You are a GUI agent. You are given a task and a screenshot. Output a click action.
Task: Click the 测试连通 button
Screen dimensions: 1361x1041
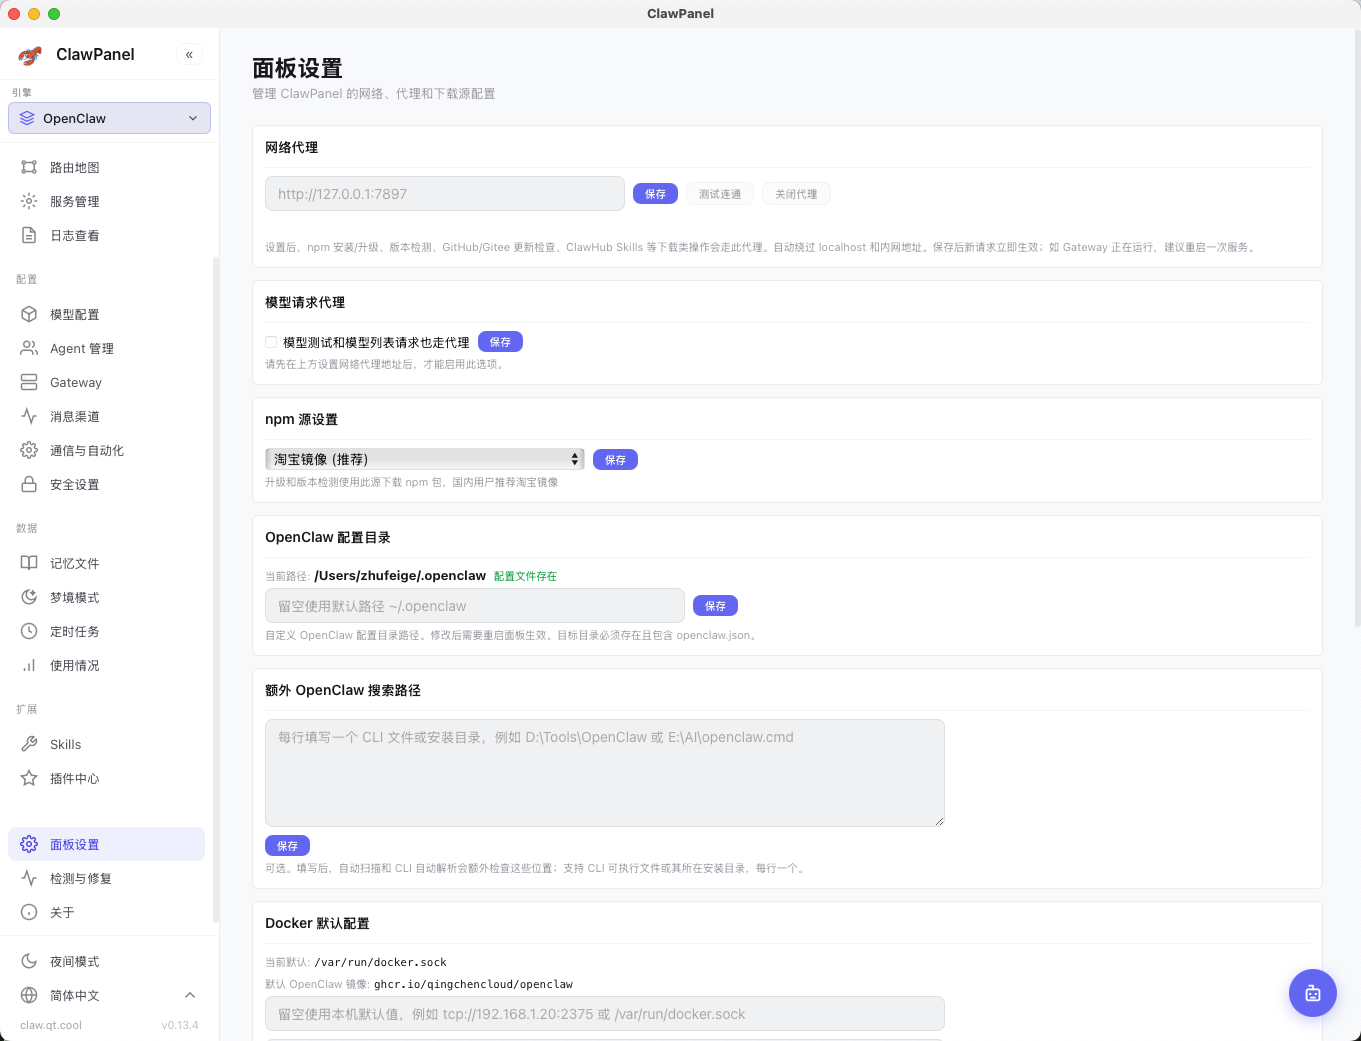[x=719, y=194]
